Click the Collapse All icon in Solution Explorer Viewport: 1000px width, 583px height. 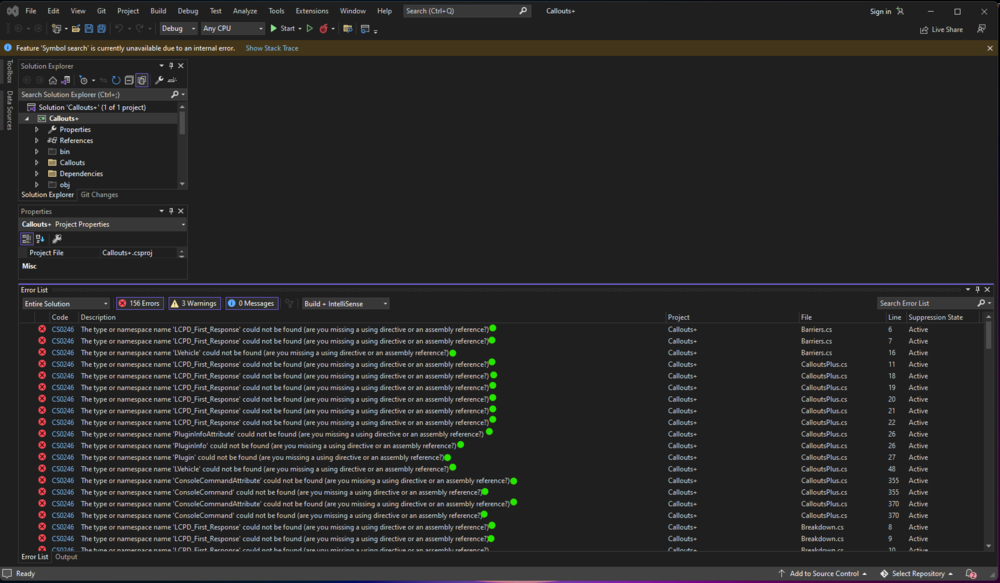[129, 79]
